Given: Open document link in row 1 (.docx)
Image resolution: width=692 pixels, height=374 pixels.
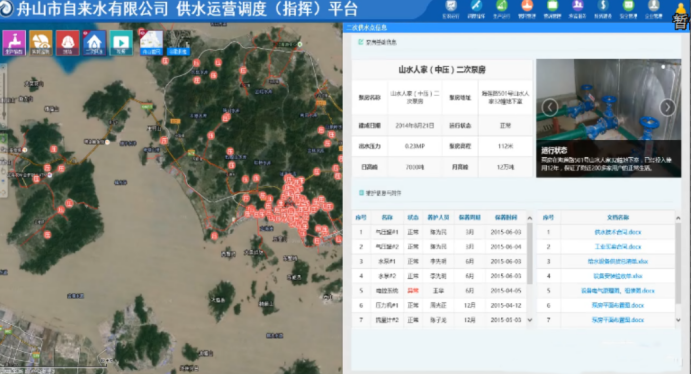Looking at the screenshot, I should pos(617,232).
